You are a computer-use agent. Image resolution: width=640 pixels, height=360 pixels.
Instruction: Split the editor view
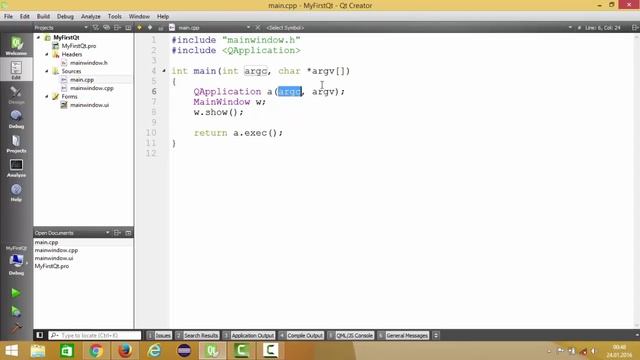635,27
